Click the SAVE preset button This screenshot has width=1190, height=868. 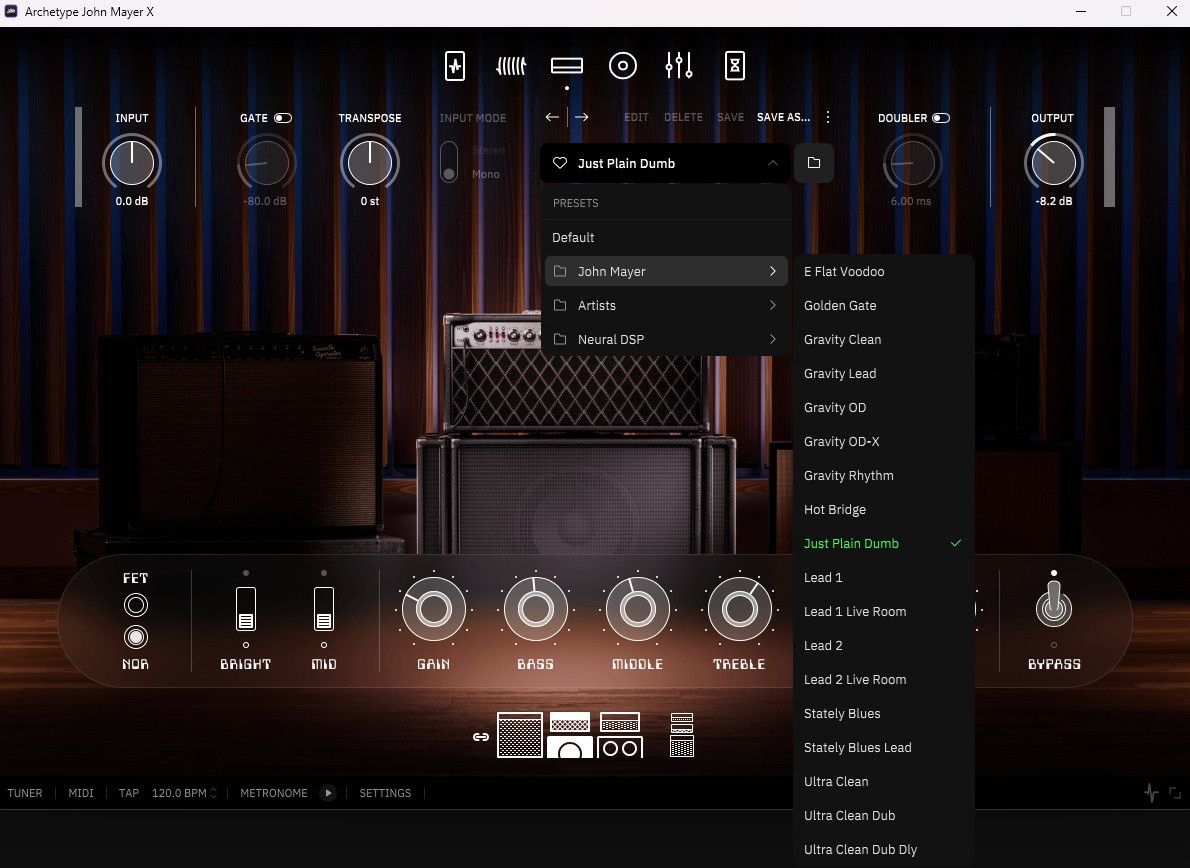pos(730,117)
